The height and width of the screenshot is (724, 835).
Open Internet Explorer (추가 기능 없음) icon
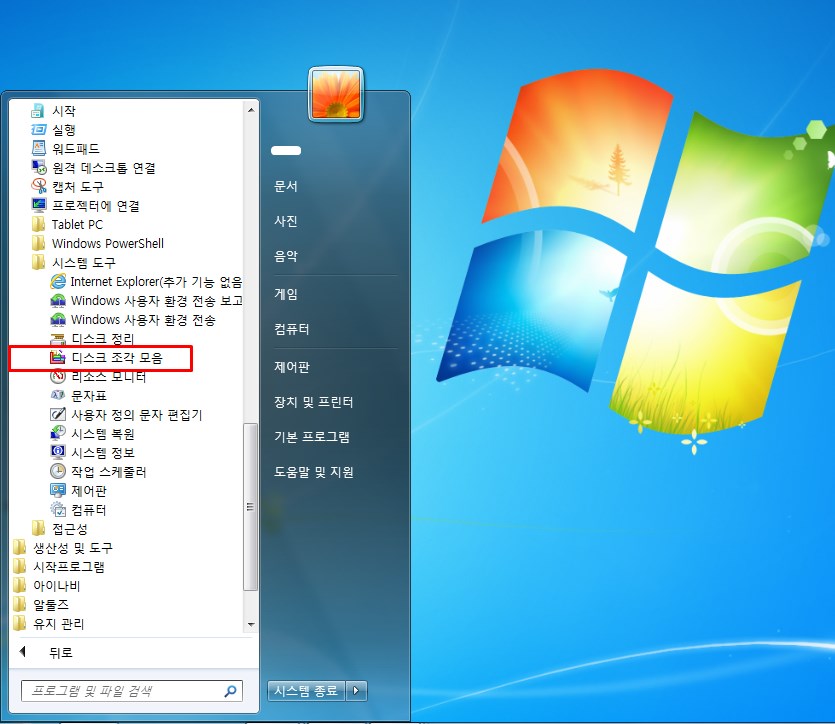[x=58, y=282]
